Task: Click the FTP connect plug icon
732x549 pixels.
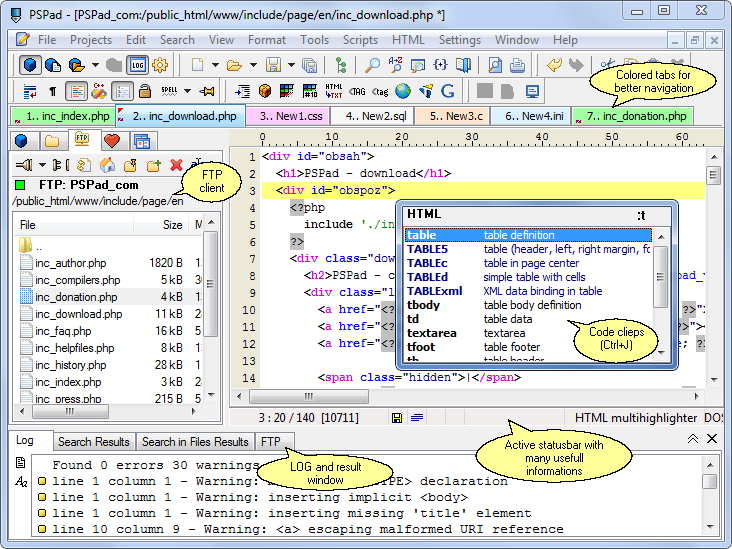Action: [x=23, y=165]
